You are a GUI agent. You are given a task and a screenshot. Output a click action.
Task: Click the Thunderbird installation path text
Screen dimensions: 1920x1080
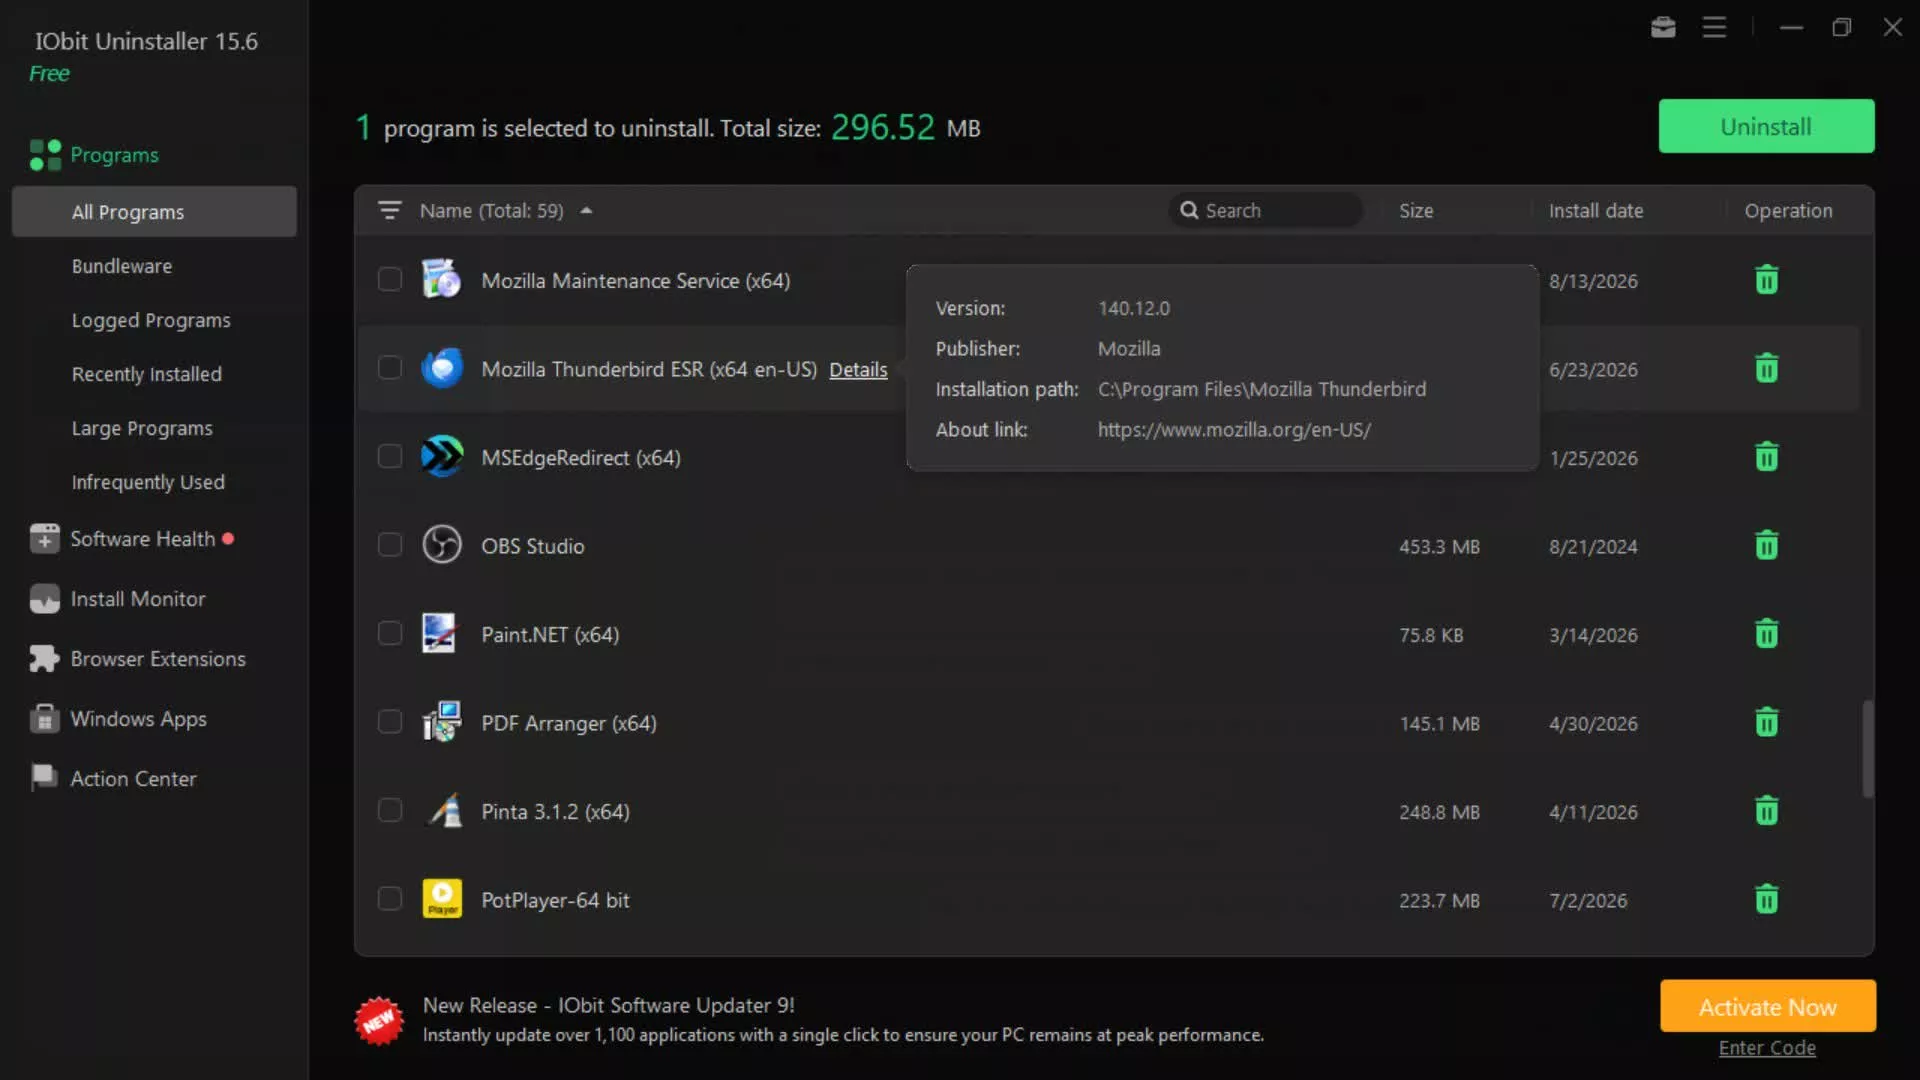[x=1262, y=389]
